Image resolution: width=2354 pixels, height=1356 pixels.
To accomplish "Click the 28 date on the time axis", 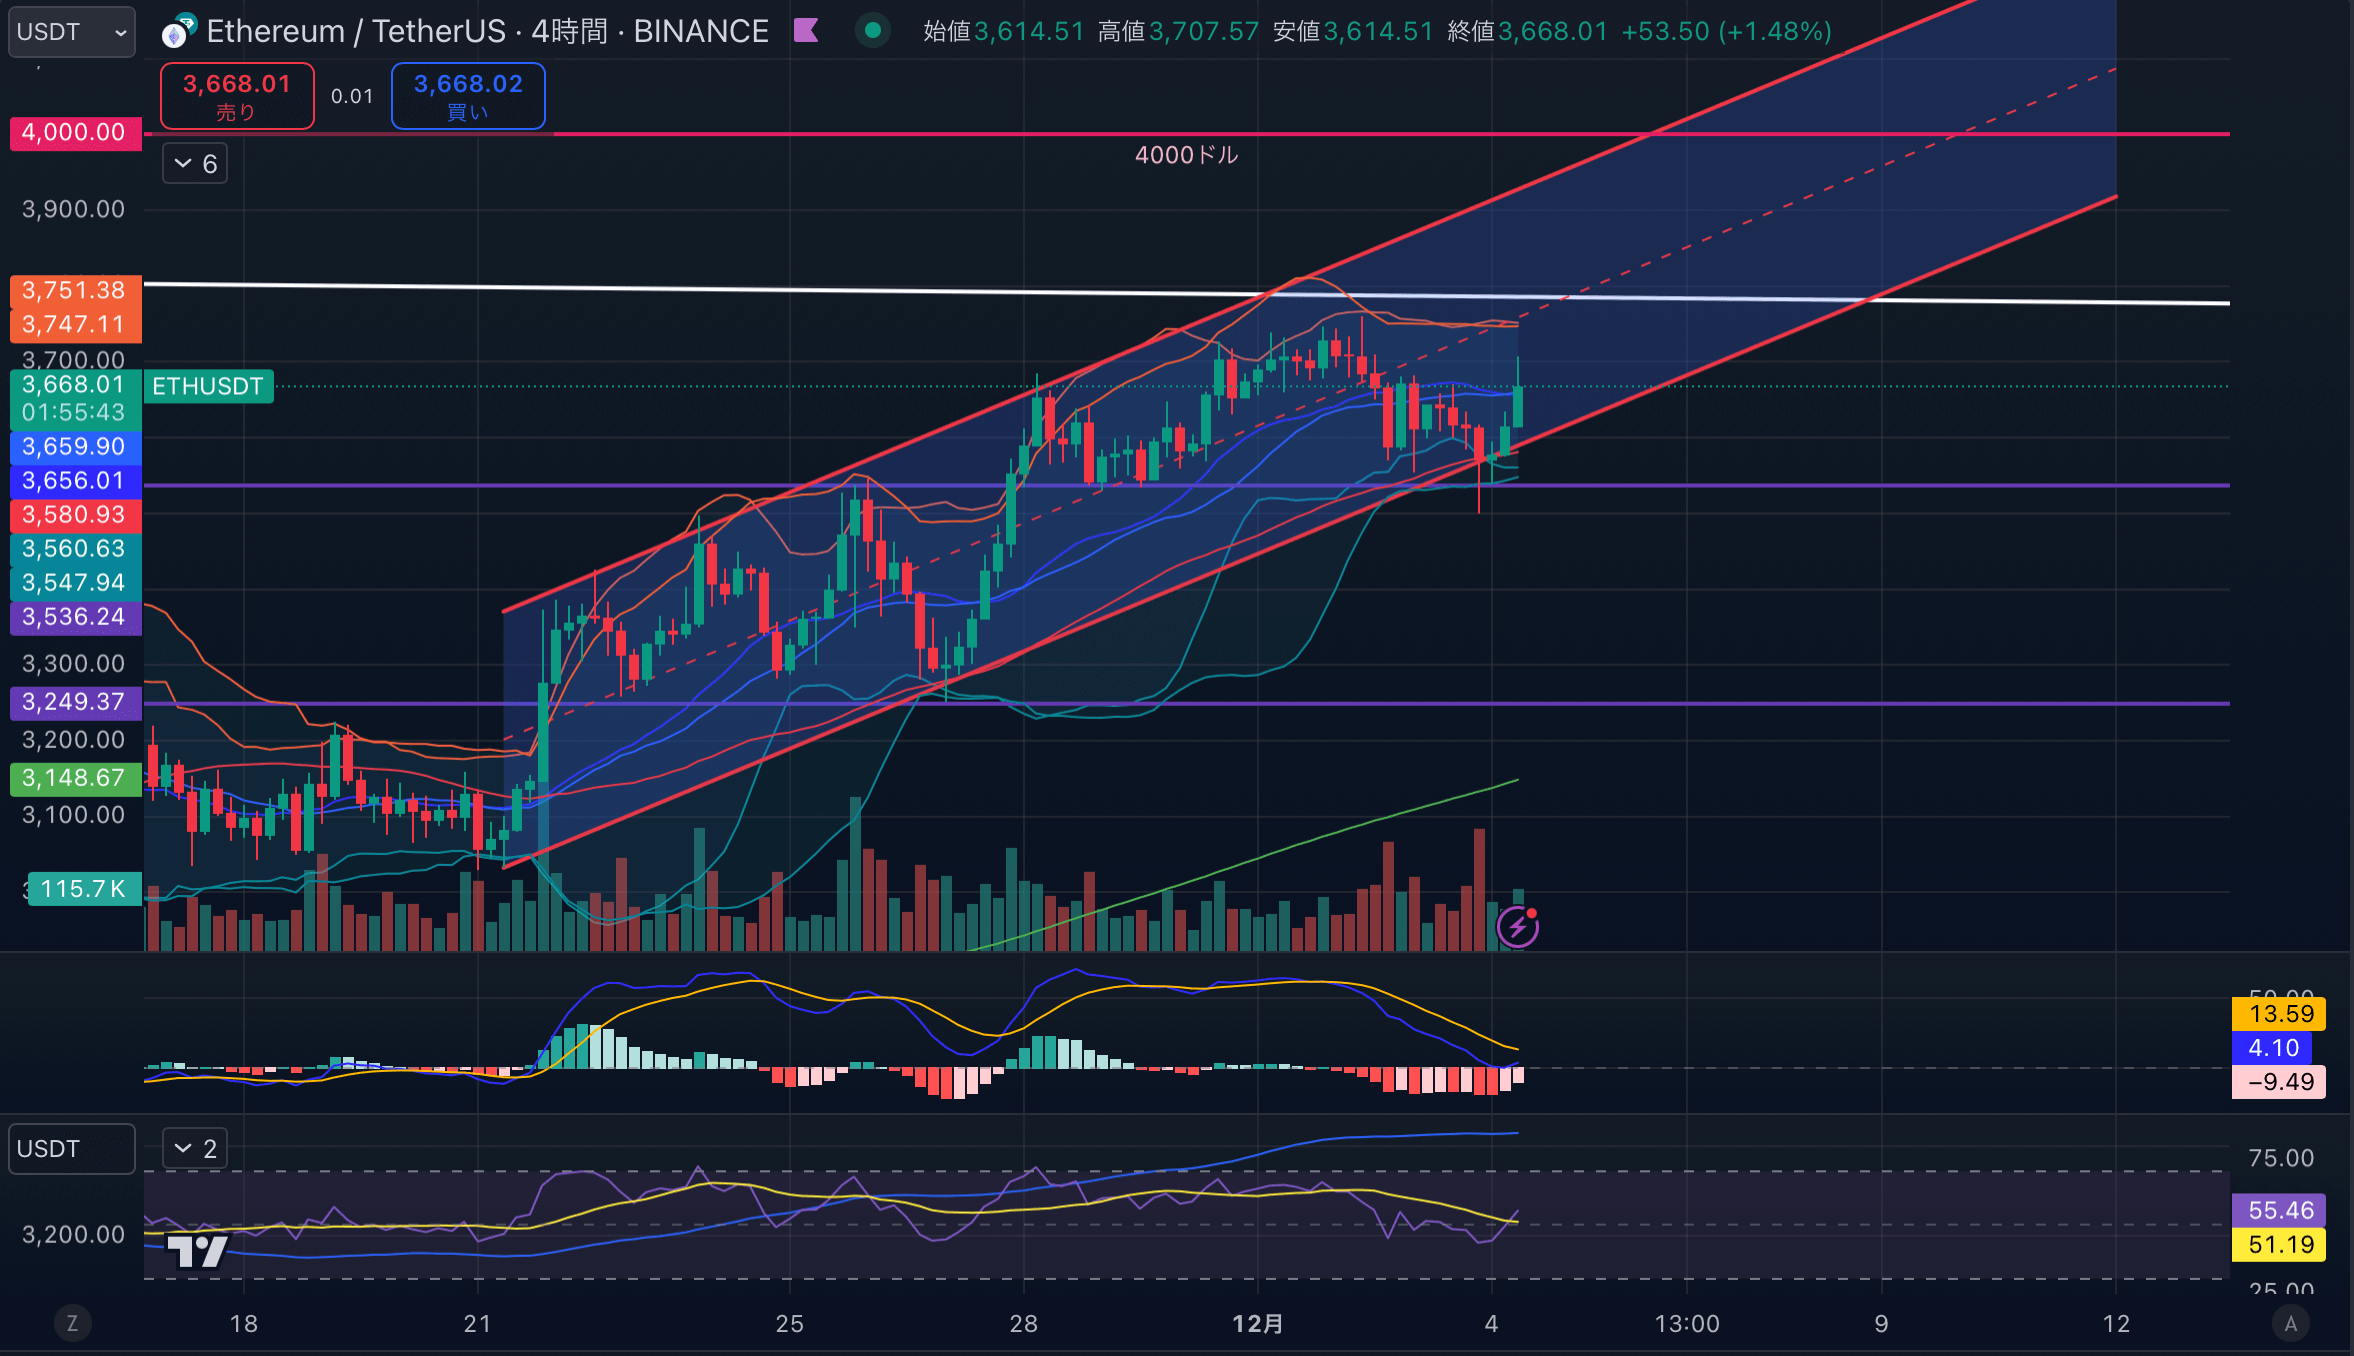I will pyautogui.click(x=1023, y=1324).
